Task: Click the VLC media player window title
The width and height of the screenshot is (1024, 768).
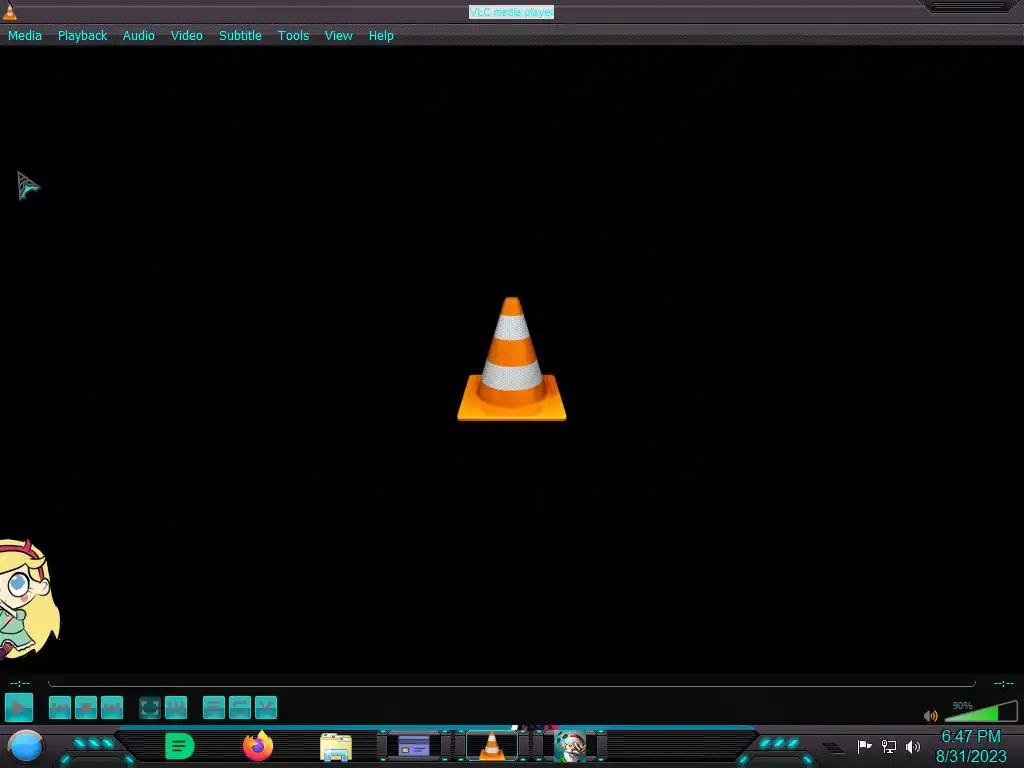Action: [x=511, y=12]
